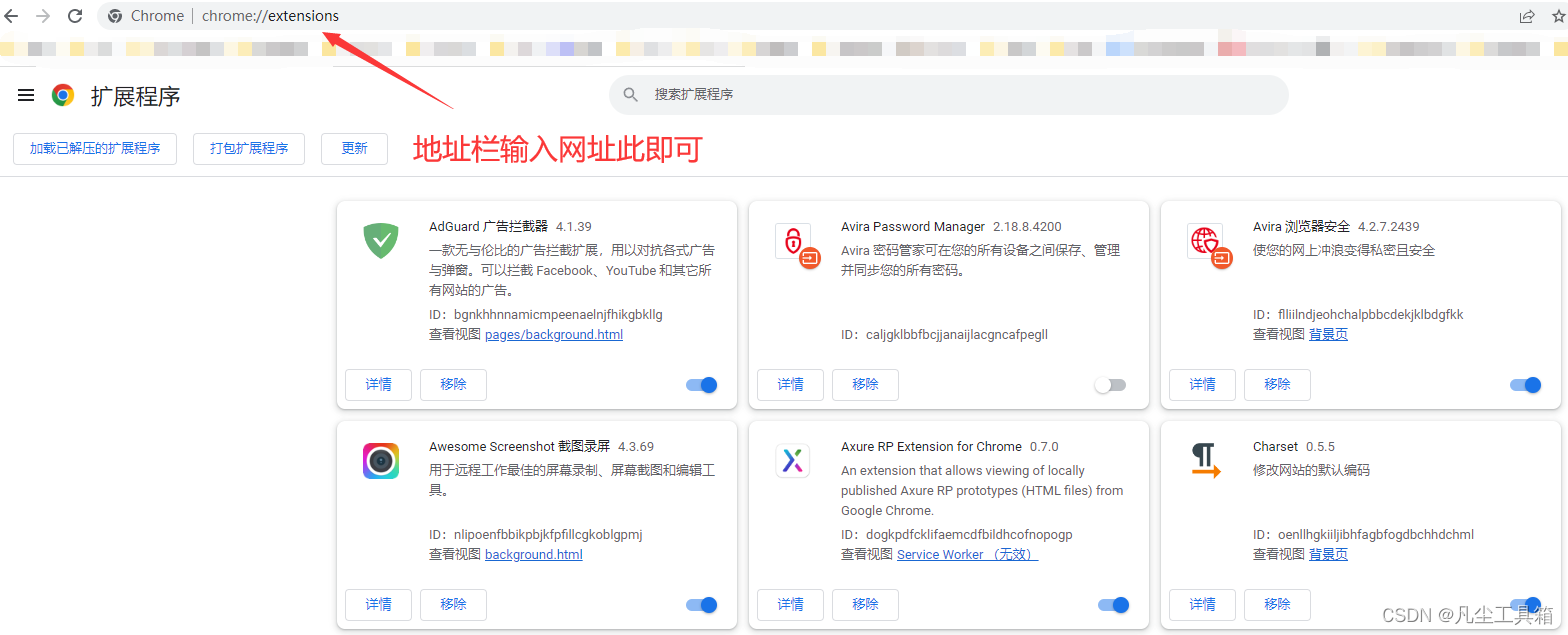Click the AdGuard shield icon
Viewport: 1568px width, 635px height.
381,241
